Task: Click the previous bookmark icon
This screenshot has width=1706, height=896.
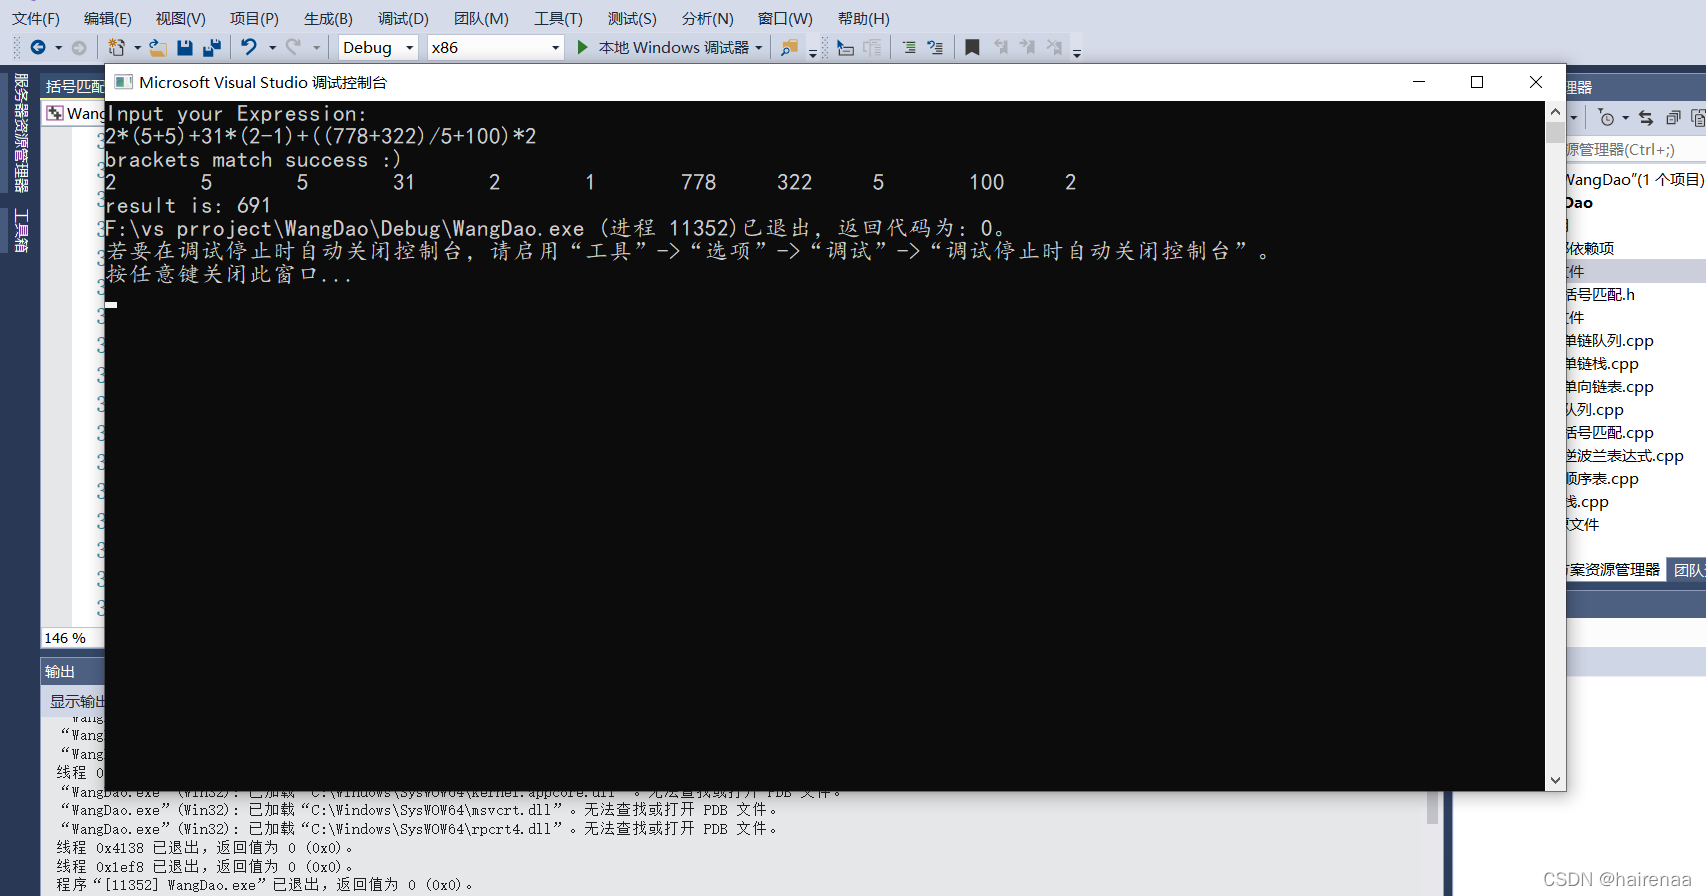Action: coord(1000,47)
